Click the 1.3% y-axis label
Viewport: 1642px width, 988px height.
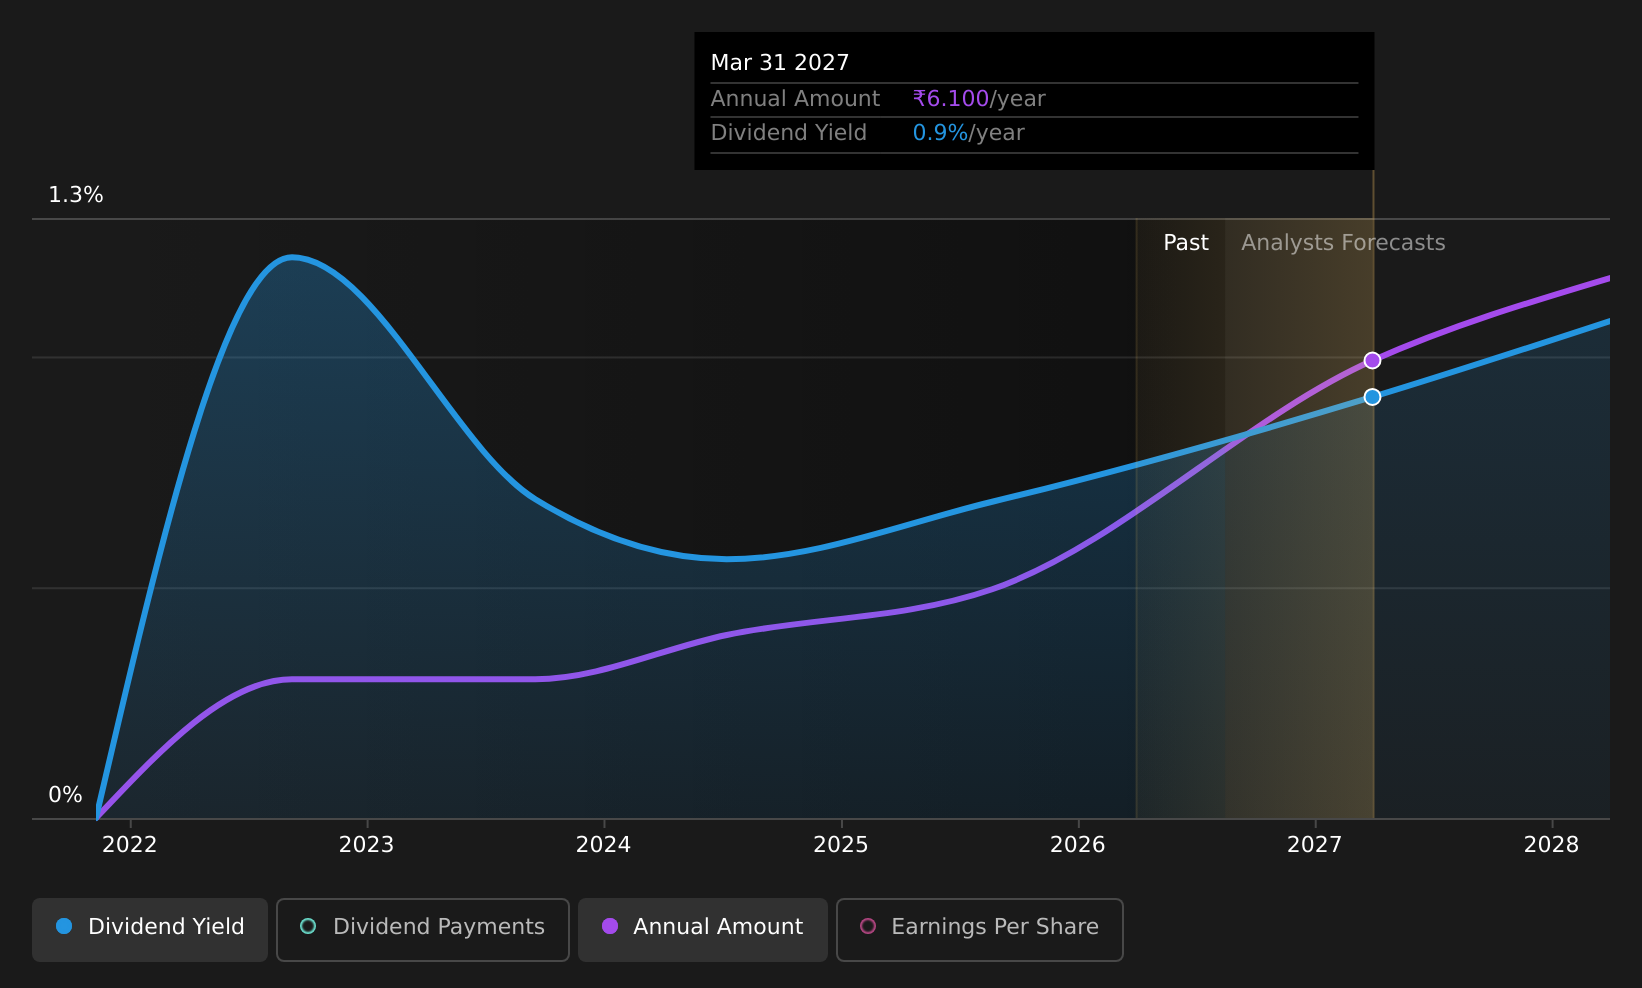pos(76,195)
